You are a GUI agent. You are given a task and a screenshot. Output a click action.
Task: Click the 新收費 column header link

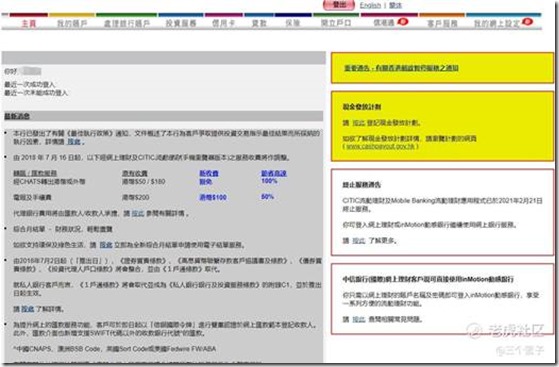[x=209, y=173]
